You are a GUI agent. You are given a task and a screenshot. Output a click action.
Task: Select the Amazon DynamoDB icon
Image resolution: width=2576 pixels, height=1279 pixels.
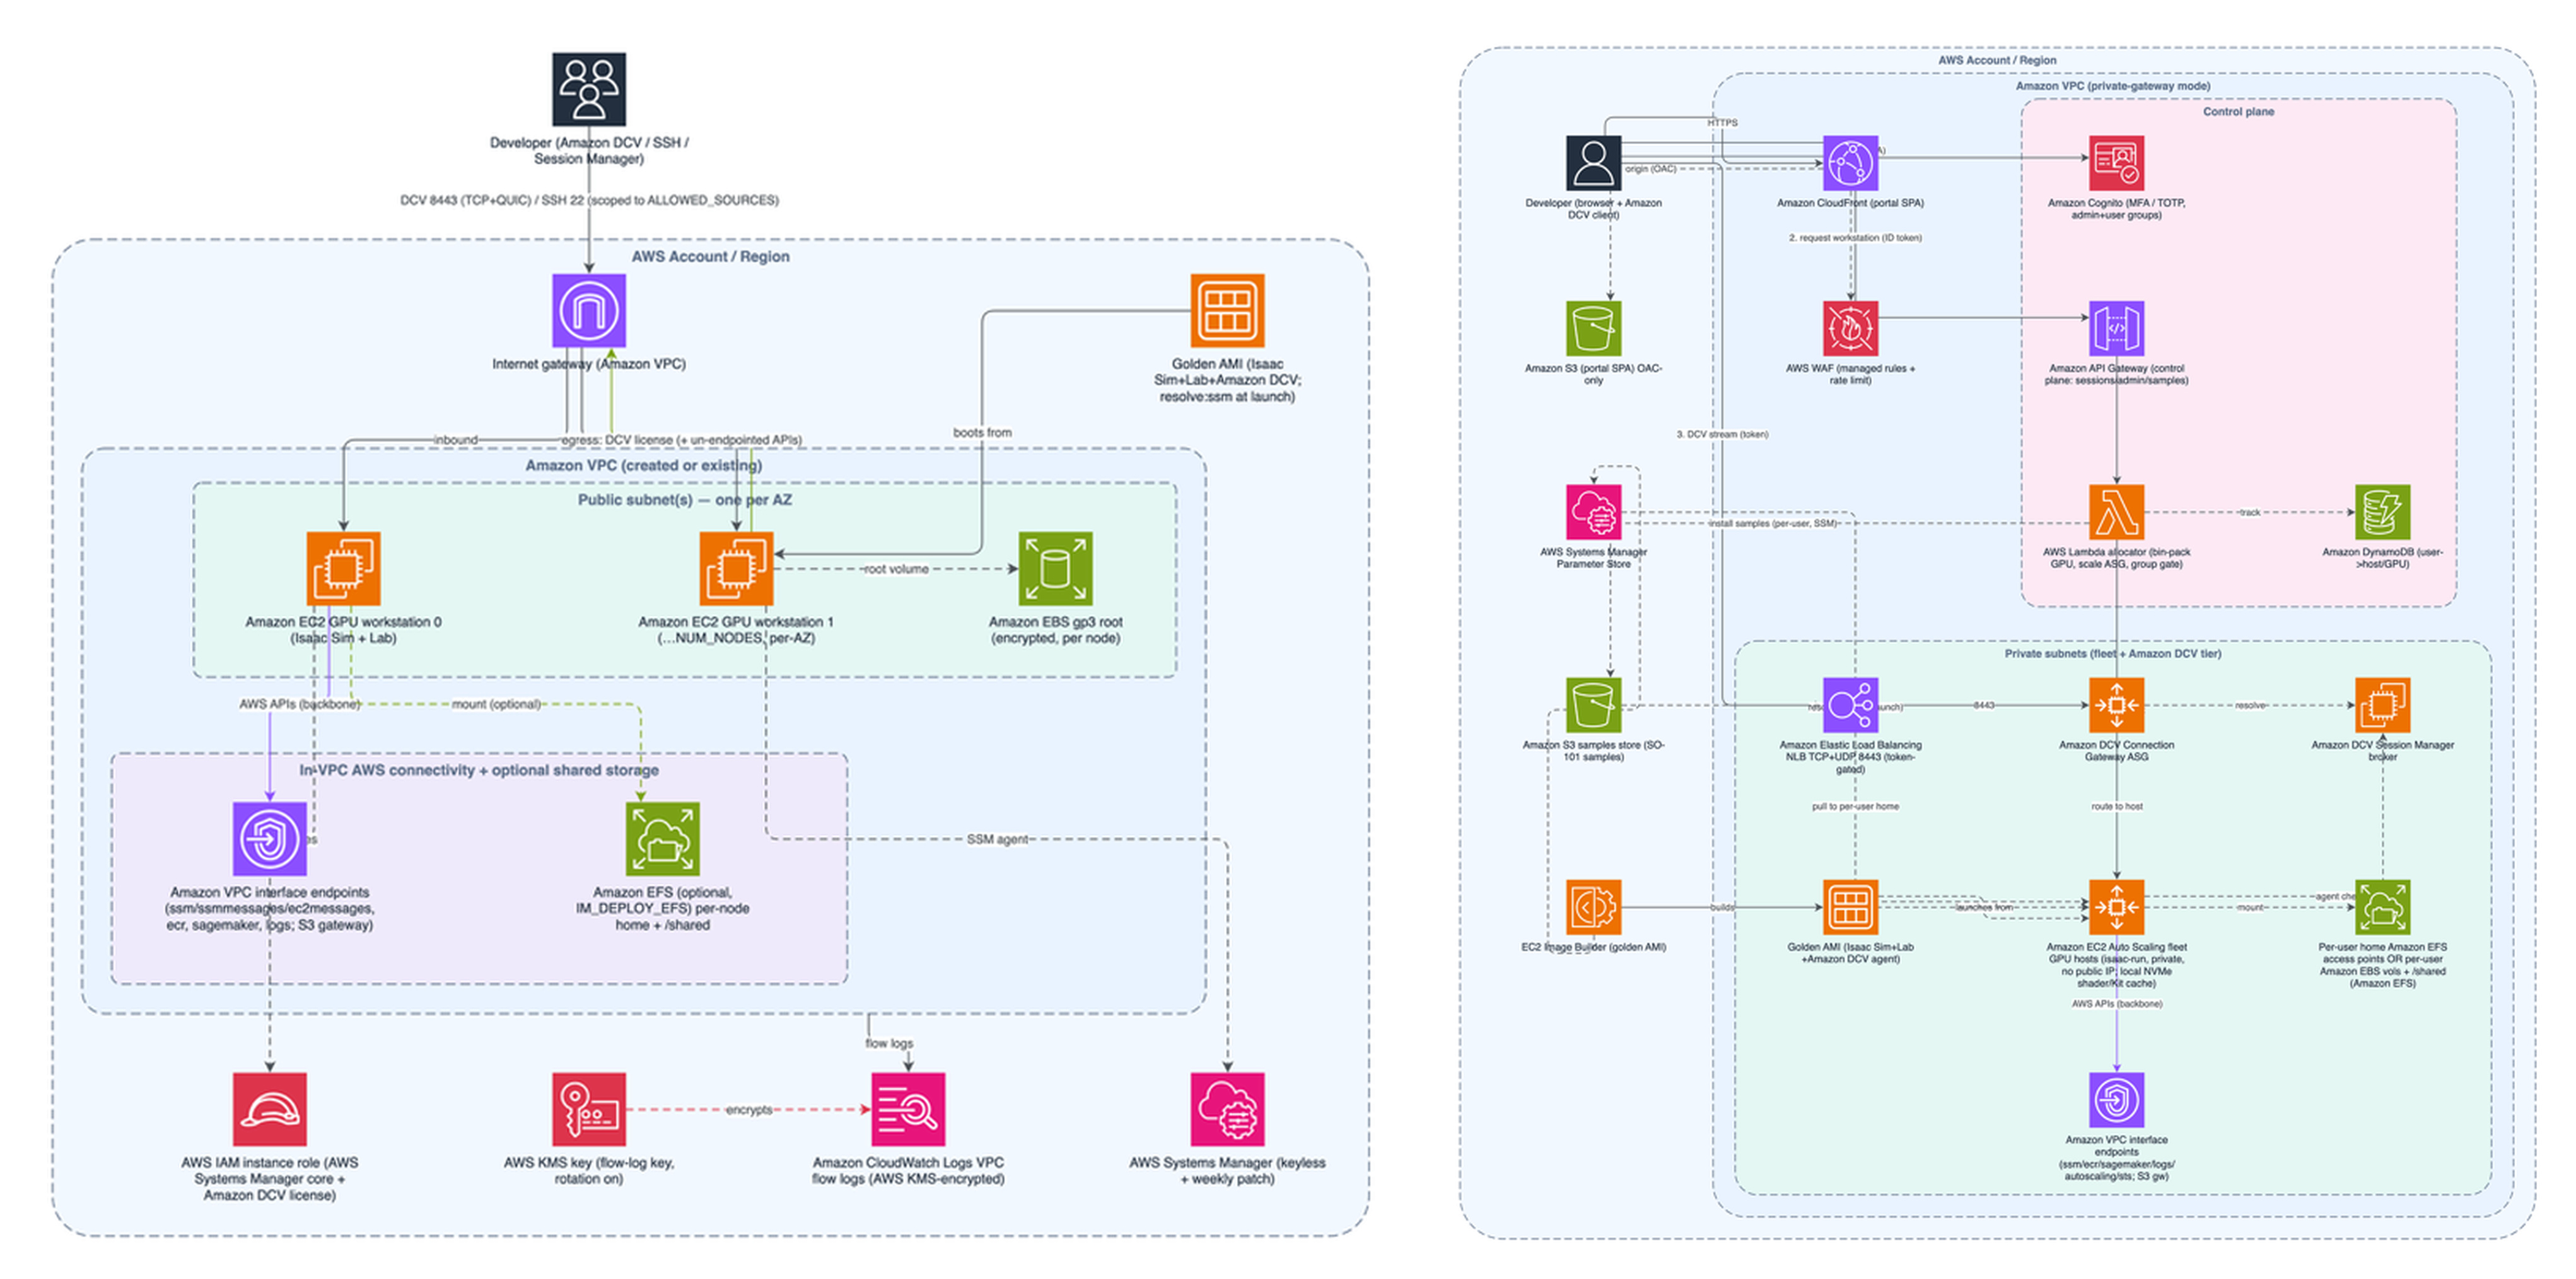[2382, 512]
